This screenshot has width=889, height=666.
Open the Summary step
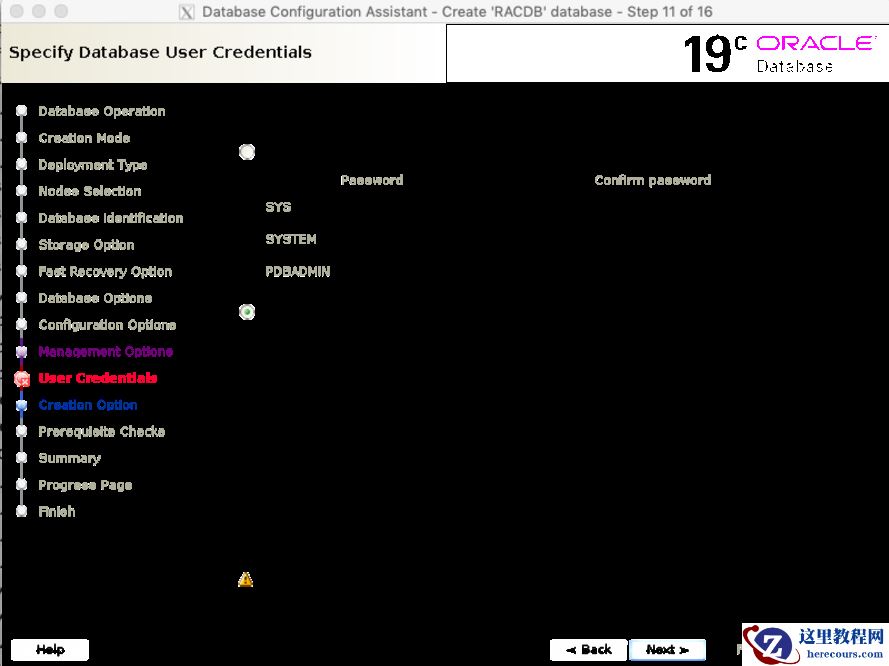click(69, 458)
